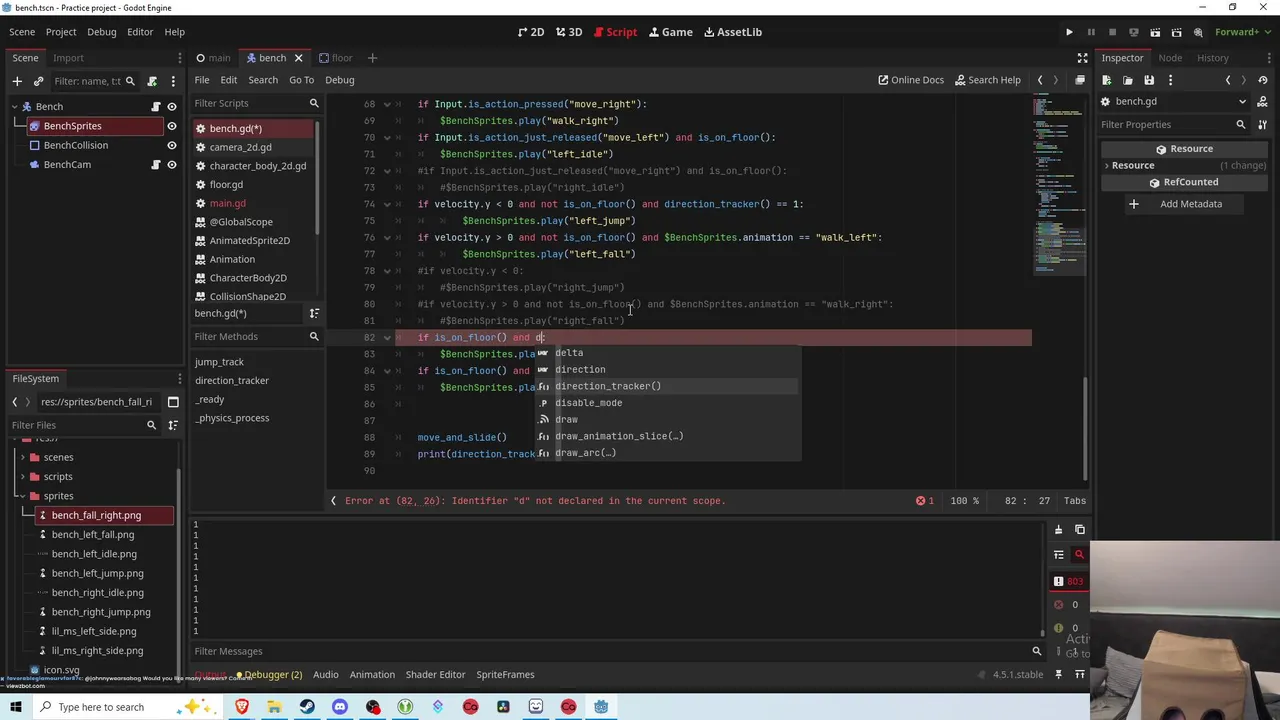Switch to the Node tab

[1170, 58]
